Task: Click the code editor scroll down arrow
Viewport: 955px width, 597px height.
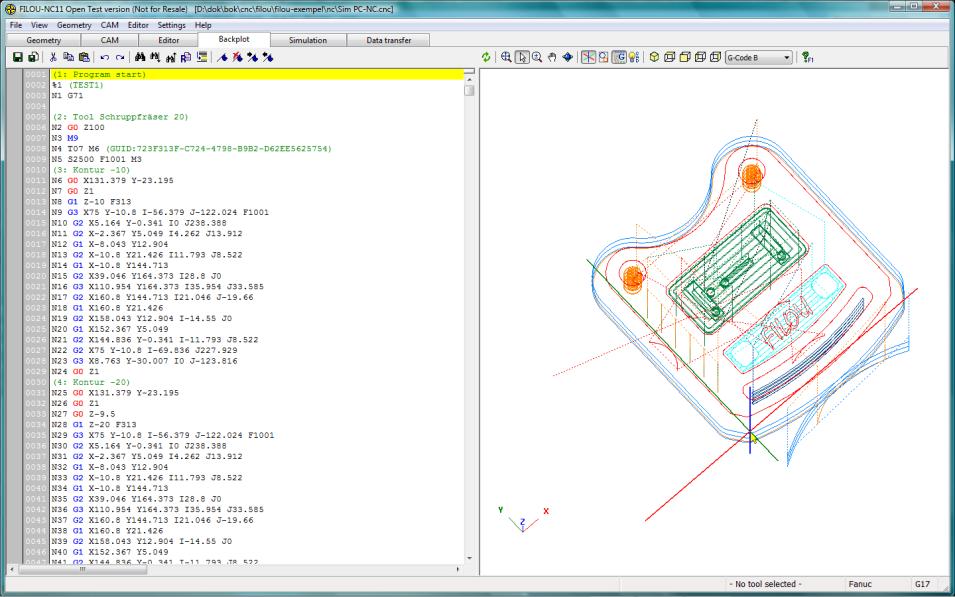Action: point(469,558)
